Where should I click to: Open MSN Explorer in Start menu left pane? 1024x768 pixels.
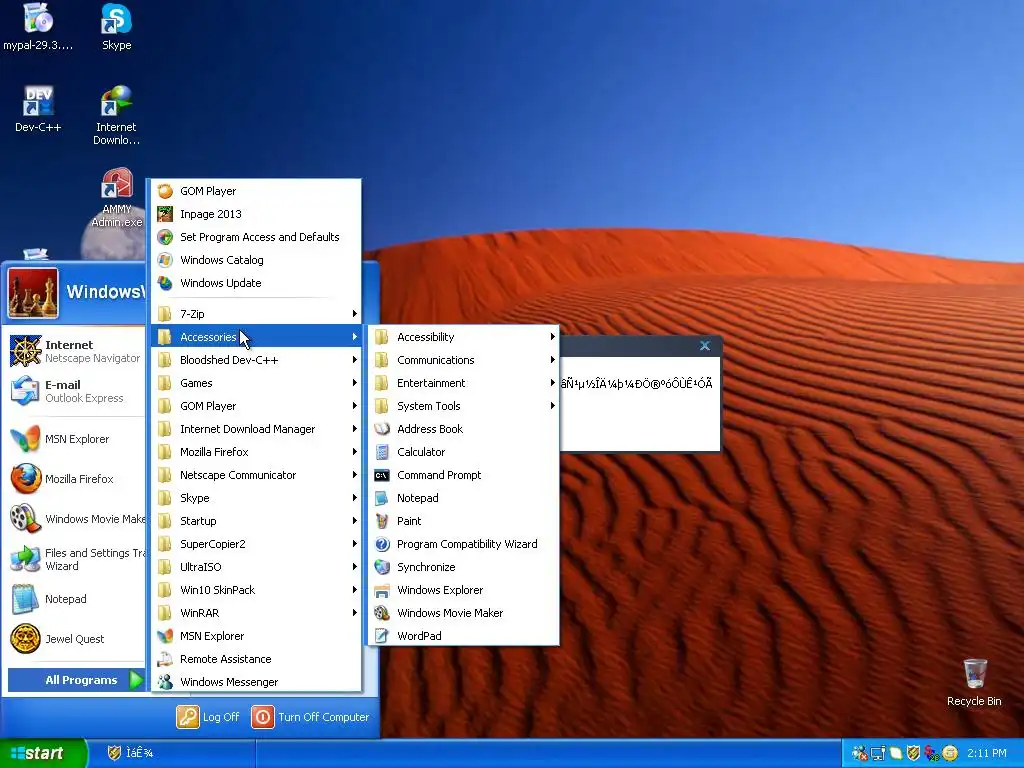point(76,439)
